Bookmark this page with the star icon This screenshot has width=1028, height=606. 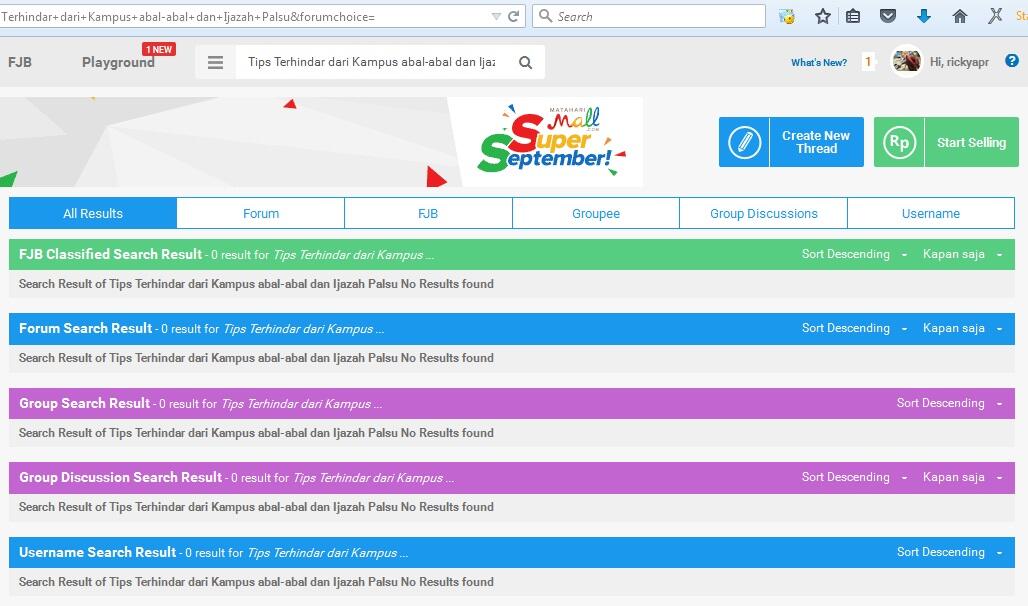[823, 16]
